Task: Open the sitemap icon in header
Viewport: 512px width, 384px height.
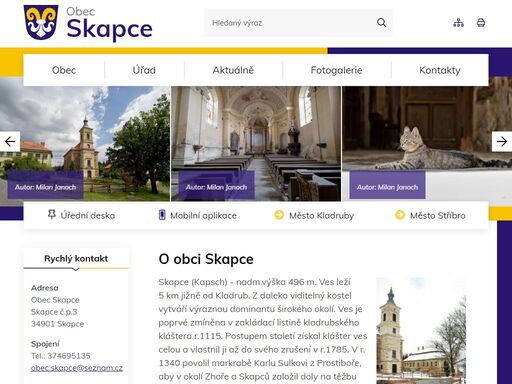Action: pos(458,23)
